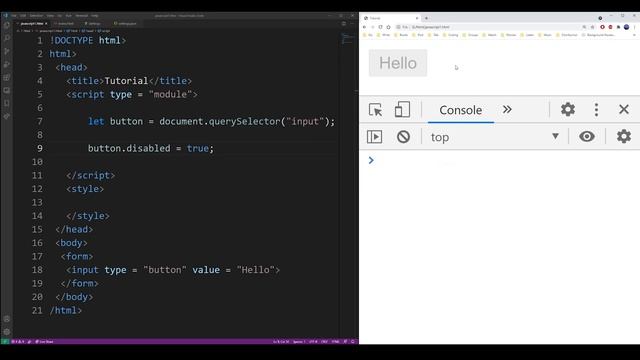Open the Search view in VS Code activity bar

pos(7,38)
